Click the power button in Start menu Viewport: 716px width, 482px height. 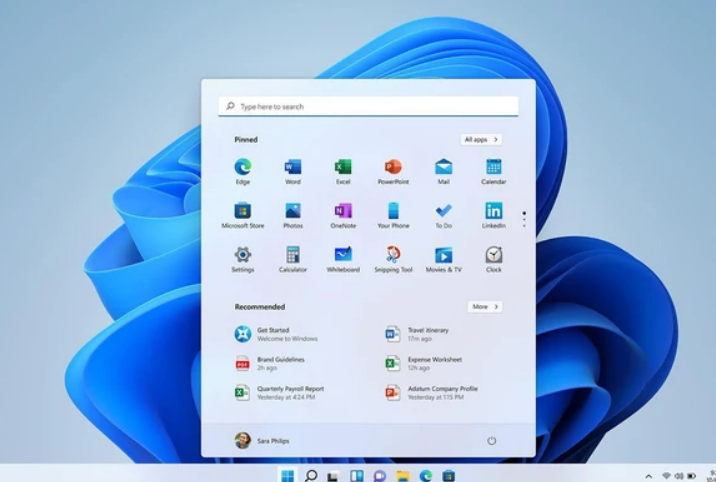click(491, 440)
